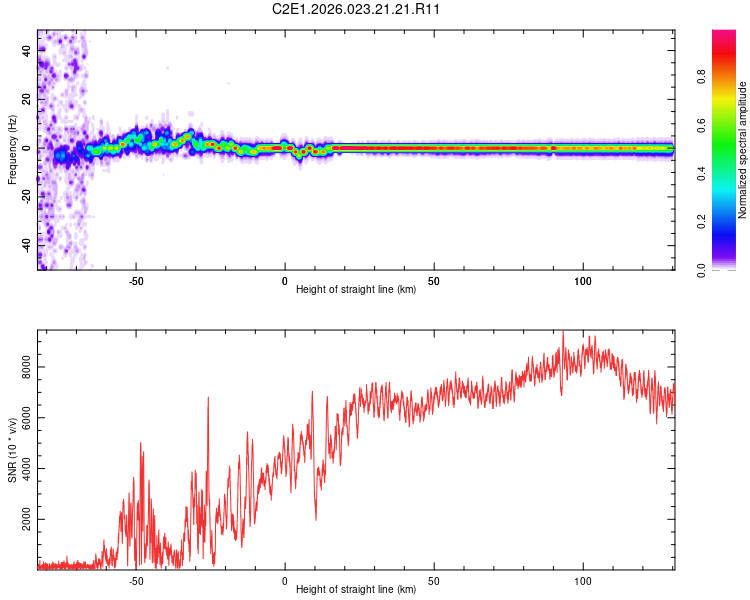Select the 'Frequency (Hz)' y-axis label

tap(12, 150)
